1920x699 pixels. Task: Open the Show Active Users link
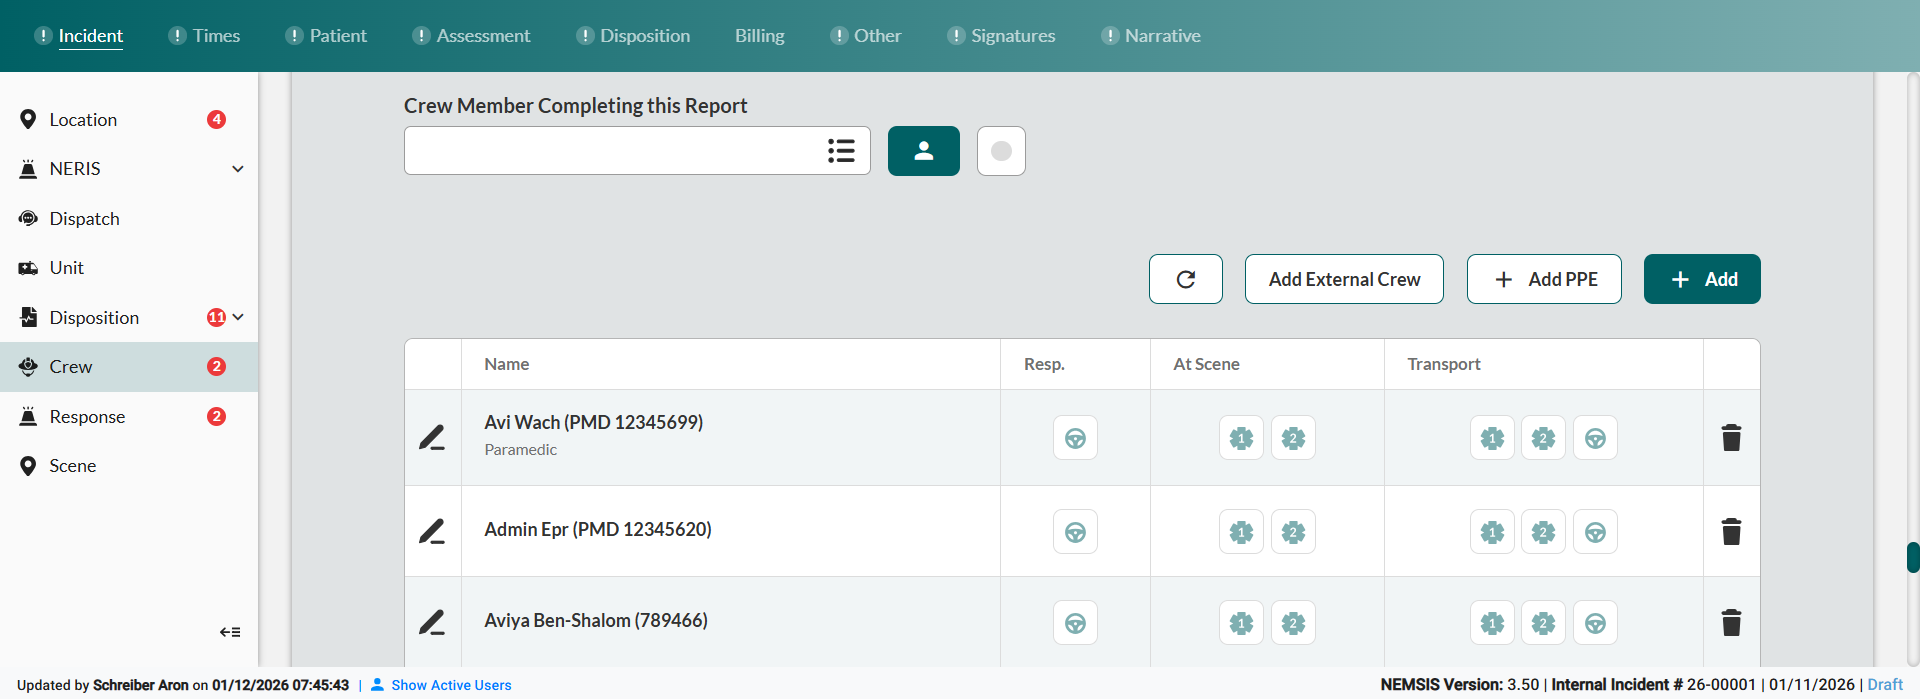451,685
